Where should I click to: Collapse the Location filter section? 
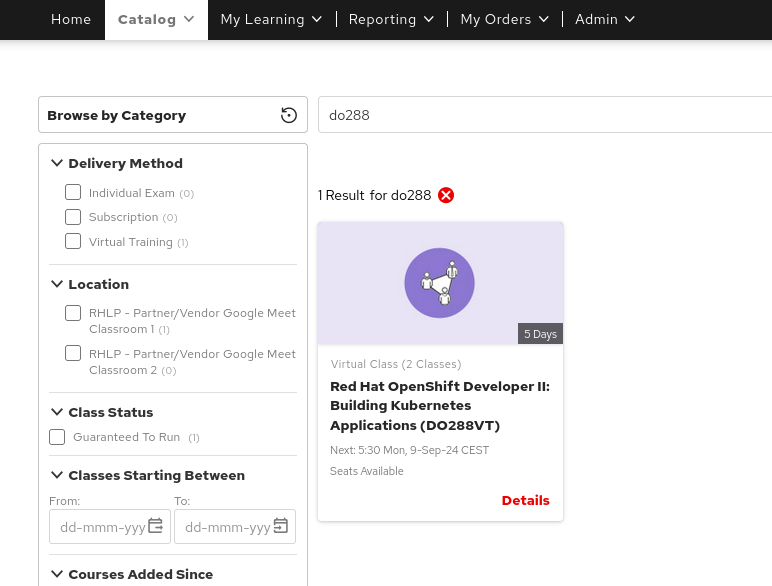point(57,284)
